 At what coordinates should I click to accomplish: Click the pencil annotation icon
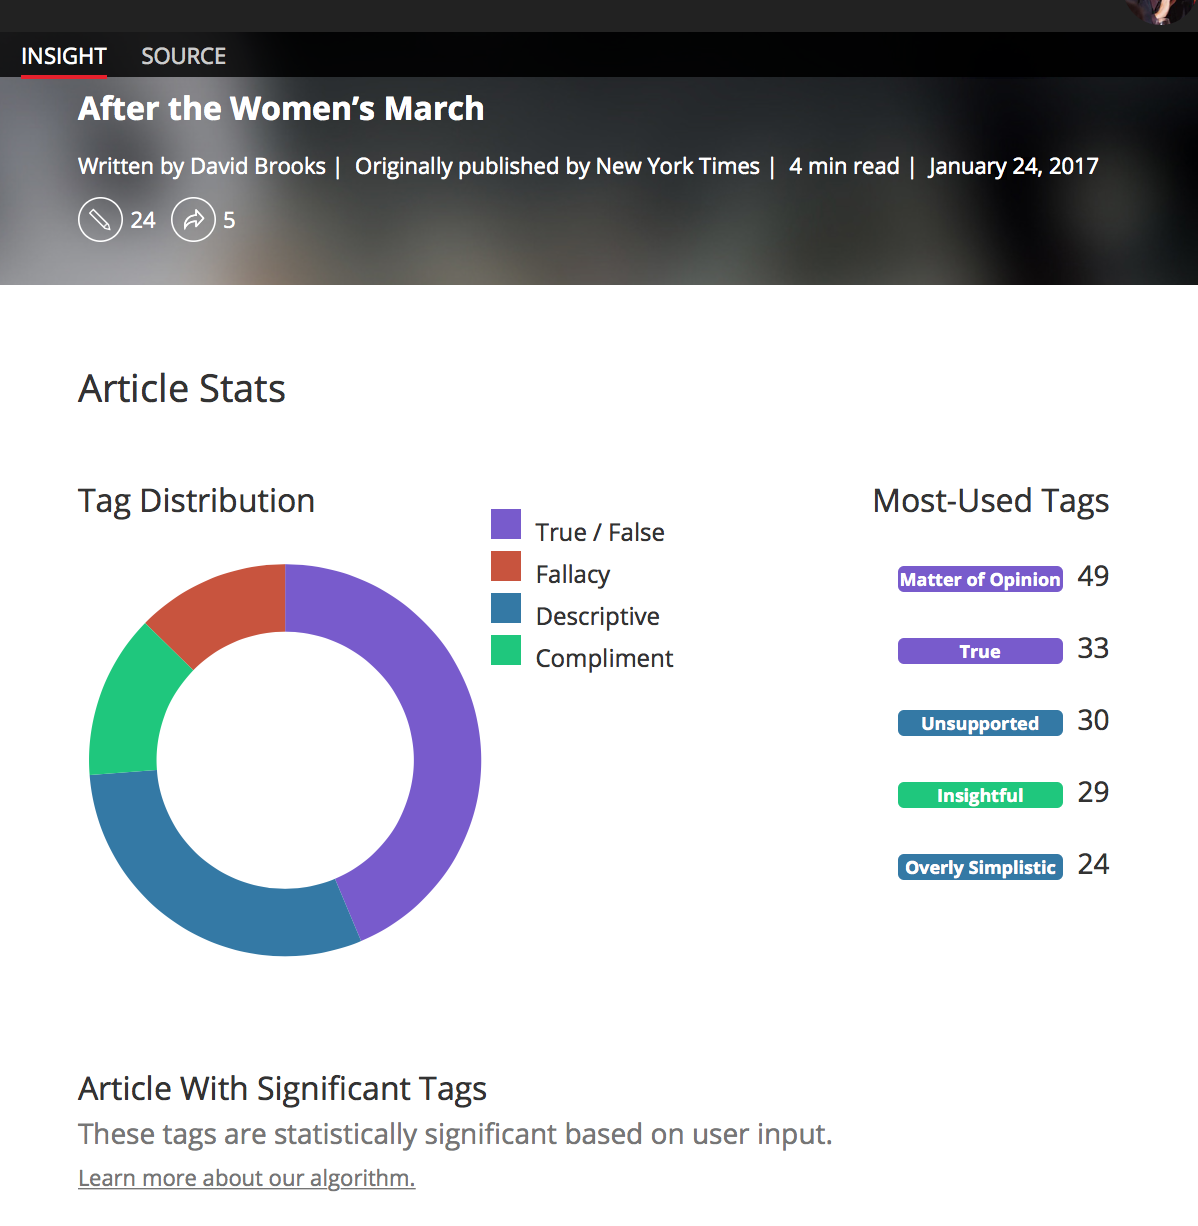(100, 220)
